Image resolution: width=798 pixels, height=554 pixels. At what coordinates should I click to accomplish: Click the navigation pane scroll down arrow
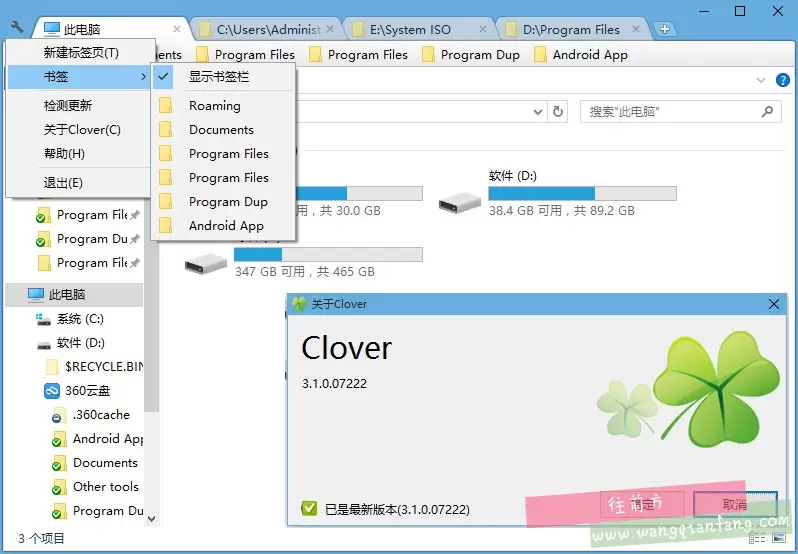pyautogui.click(x=151, y=518)
